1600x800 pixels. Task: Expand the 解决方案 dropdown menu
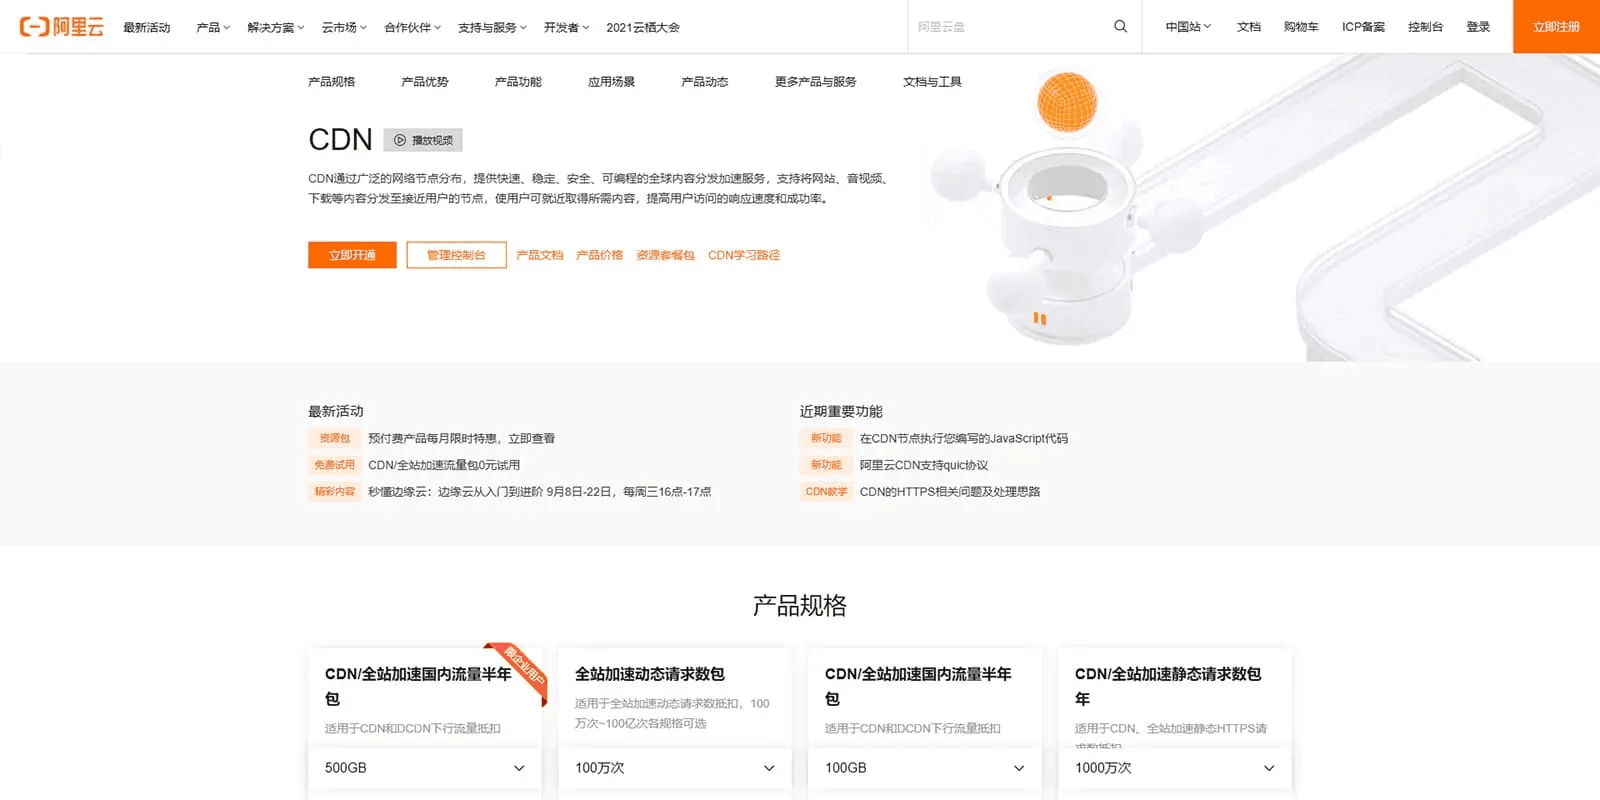tap(275, 27)
